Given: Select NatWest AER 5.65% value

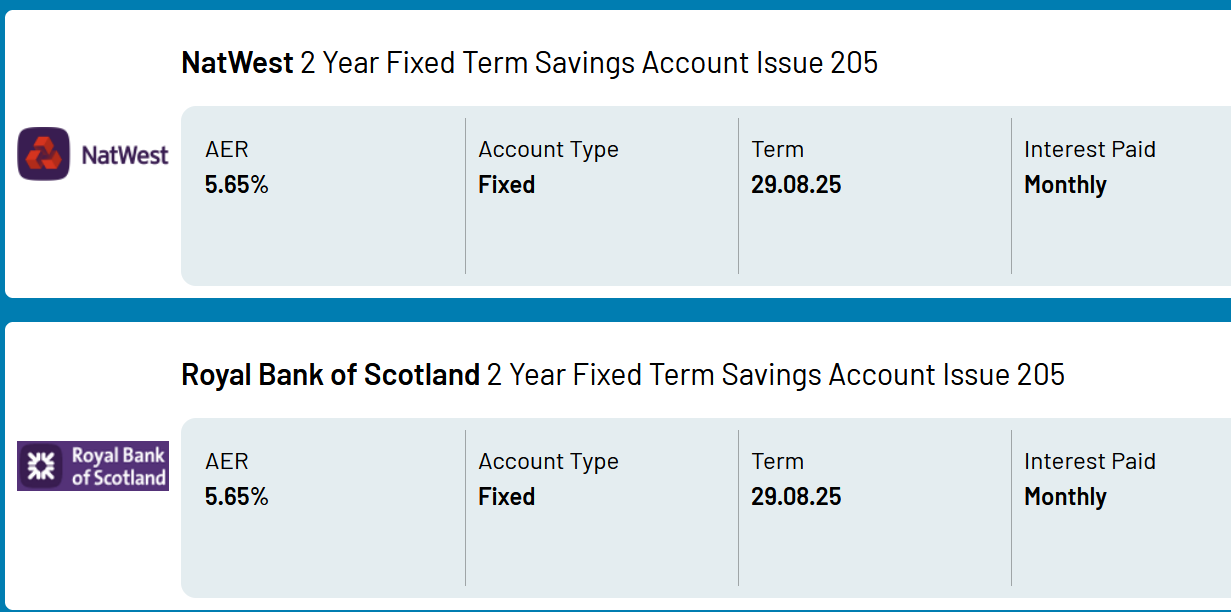Looking at the screenshot, I should [237, 185].
